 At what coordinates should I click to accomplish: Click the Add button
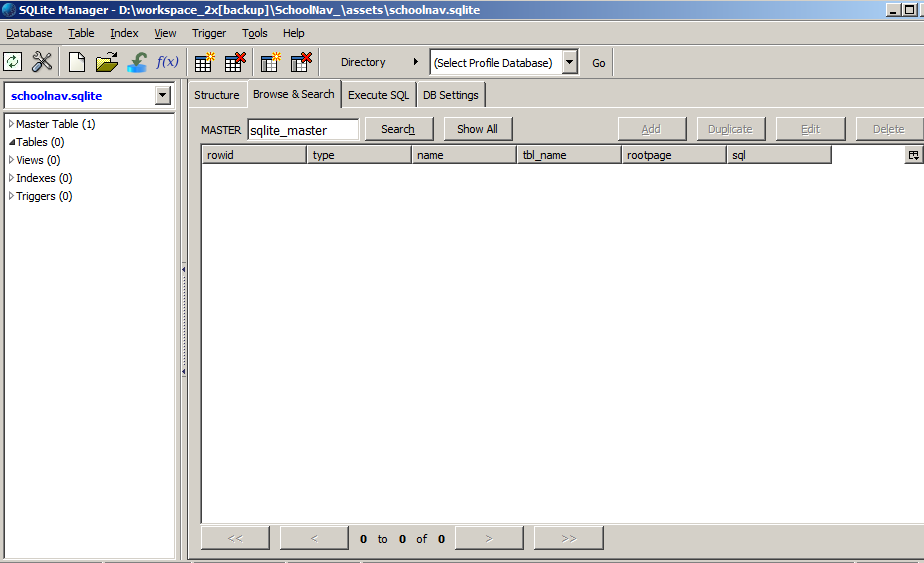tap(651, 129)
